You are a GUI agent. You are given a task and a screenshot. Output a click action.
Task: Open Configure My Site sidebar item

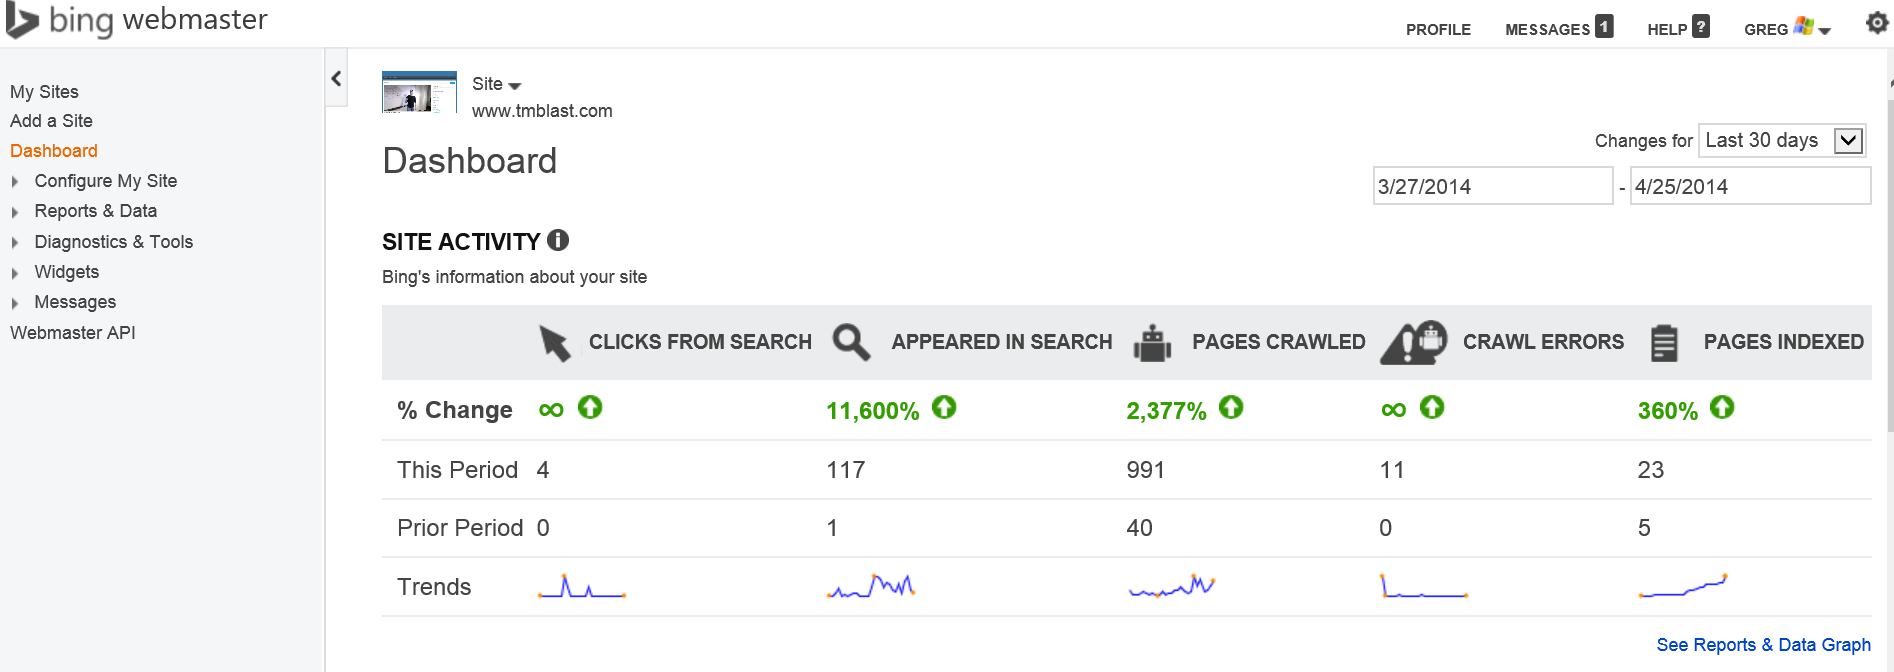coord(106,181)
